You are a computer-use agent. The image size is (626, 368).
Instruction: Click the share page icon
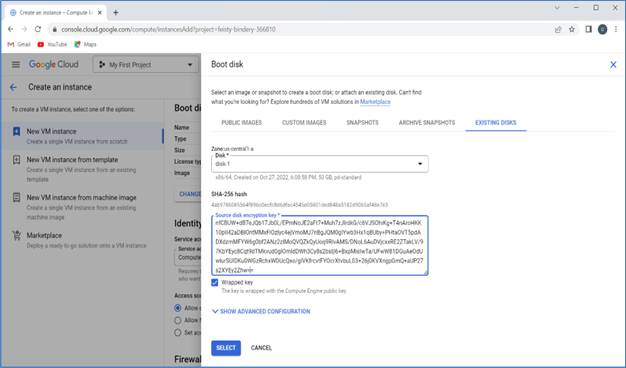(558, 29)
